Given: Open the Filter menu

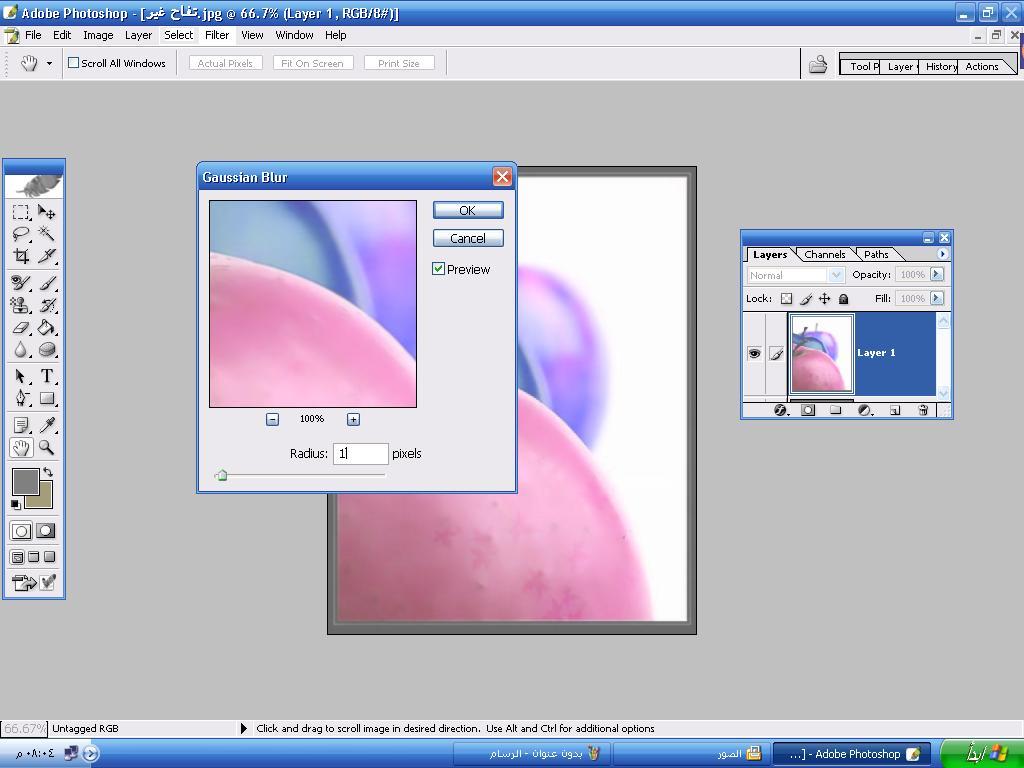Looking at the screenshot, I should (x=217, y=35).
